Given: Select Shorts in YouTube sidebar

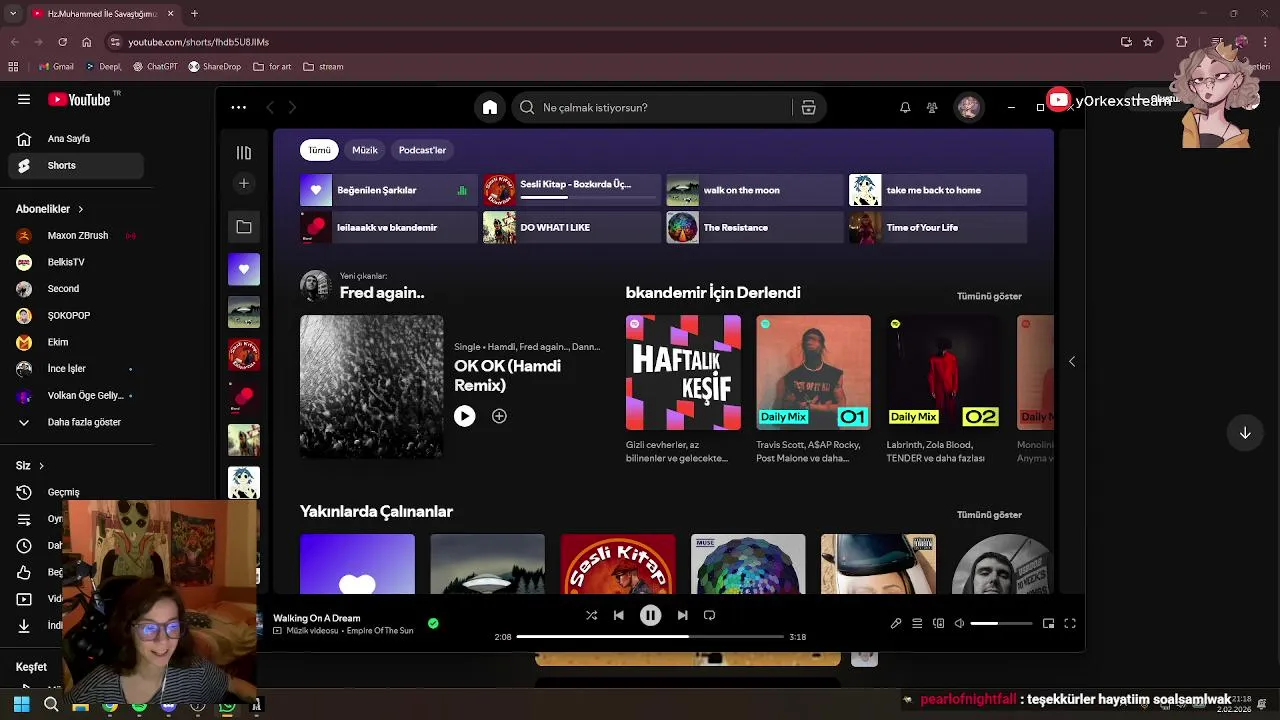Looking at the screenshot, I should tap(76, 166).
